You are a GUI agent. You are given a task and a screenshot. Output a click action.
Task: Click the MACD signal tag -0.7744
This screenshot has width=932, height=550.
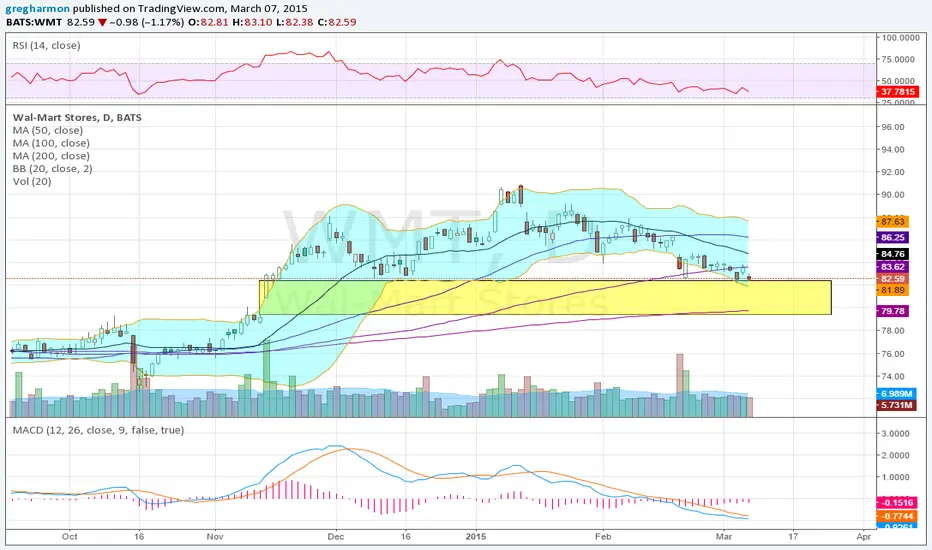[x=898, y=516]
